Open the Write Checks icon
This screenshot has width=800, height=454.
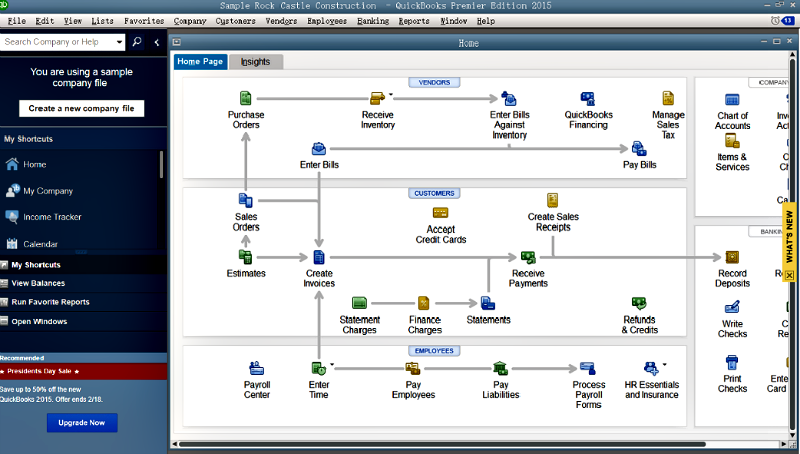pos(732,307)
